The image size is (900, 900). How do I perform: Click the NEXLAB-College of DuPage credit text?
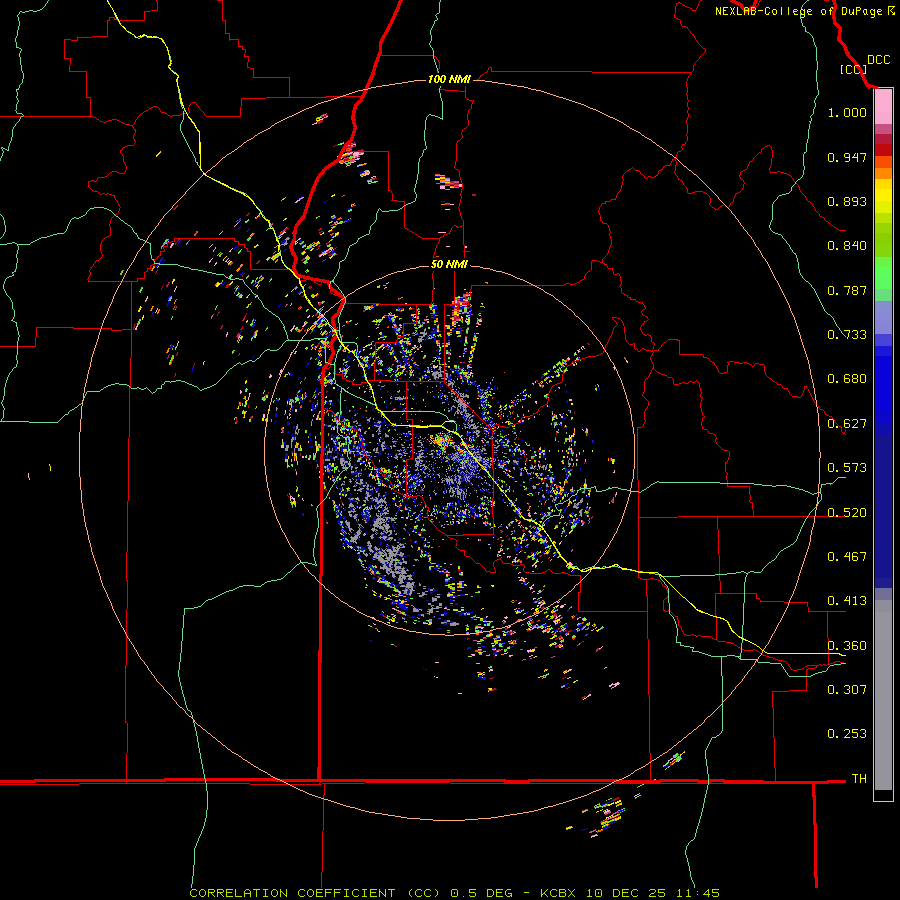[x=798, y=11]
